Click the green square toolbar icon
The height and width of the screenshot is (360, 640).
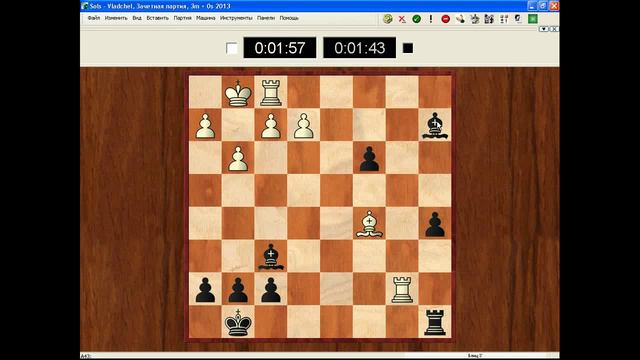coord(533,19)
